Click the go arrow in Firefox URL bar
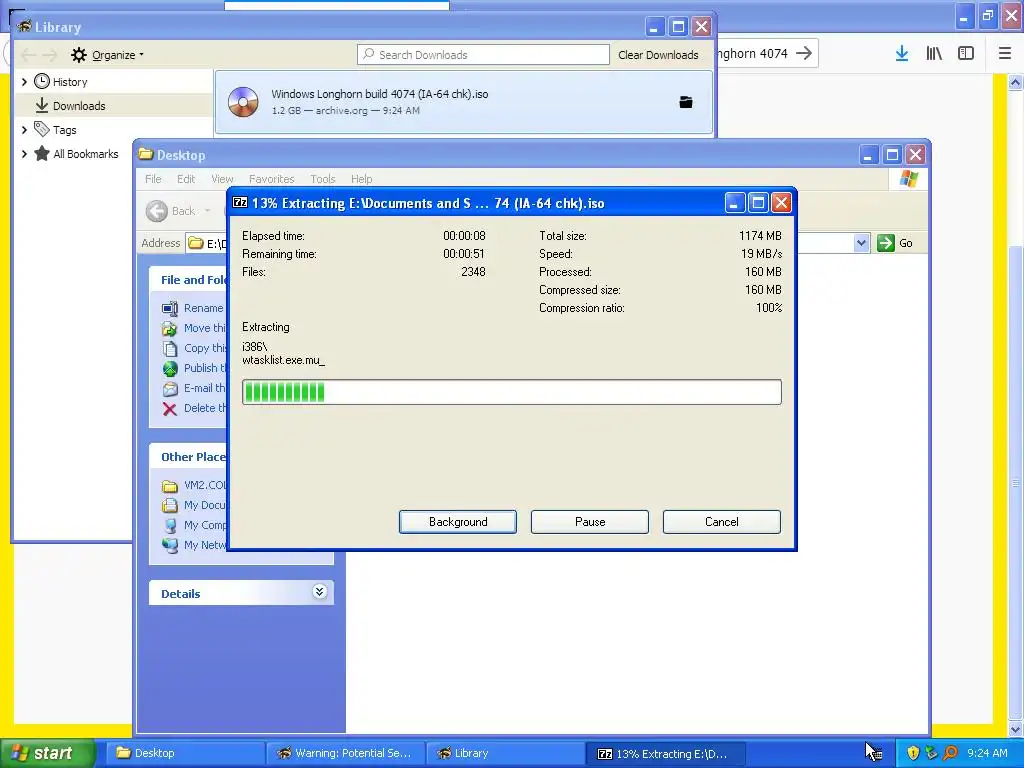Viewport: 1024px width, 768px height. click(x=804, y=53)
